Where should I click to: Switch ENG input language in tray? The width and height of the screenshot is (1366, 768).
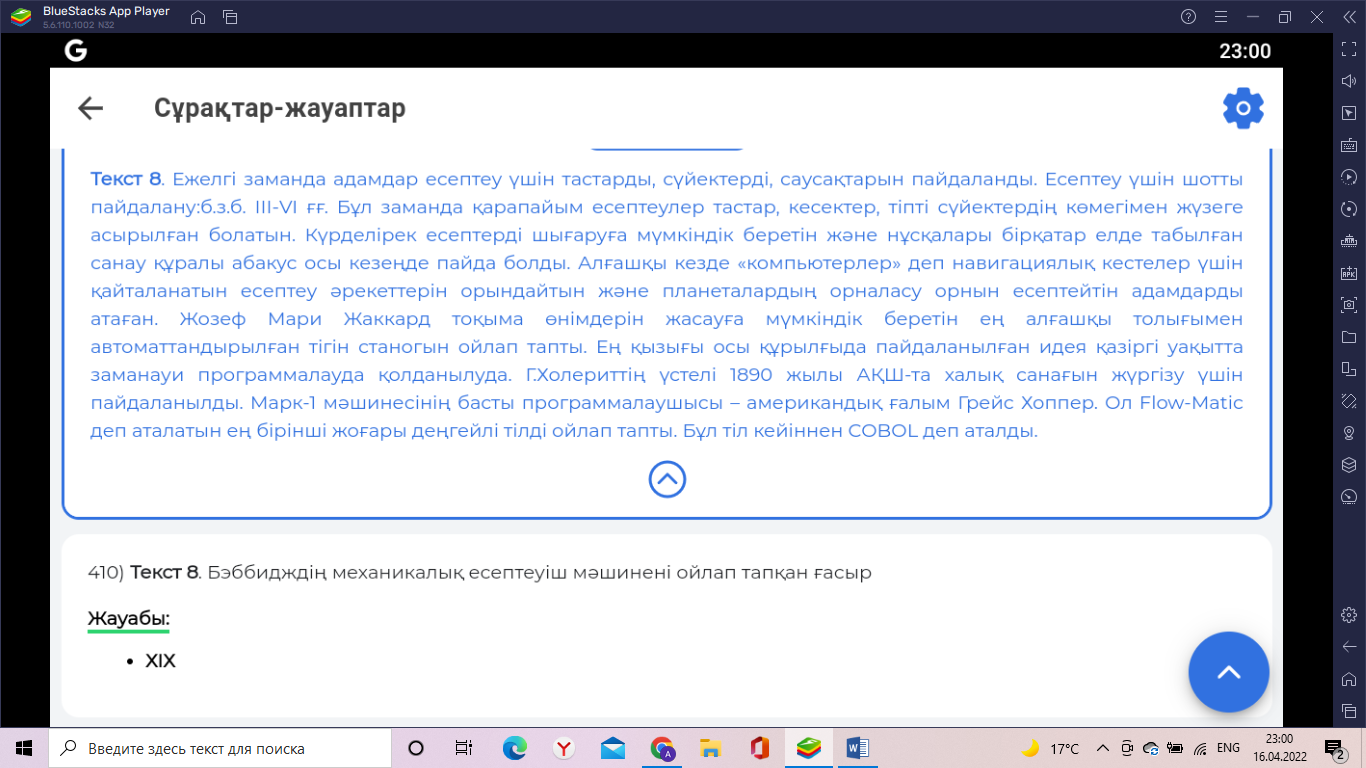tap(1229, 748)
